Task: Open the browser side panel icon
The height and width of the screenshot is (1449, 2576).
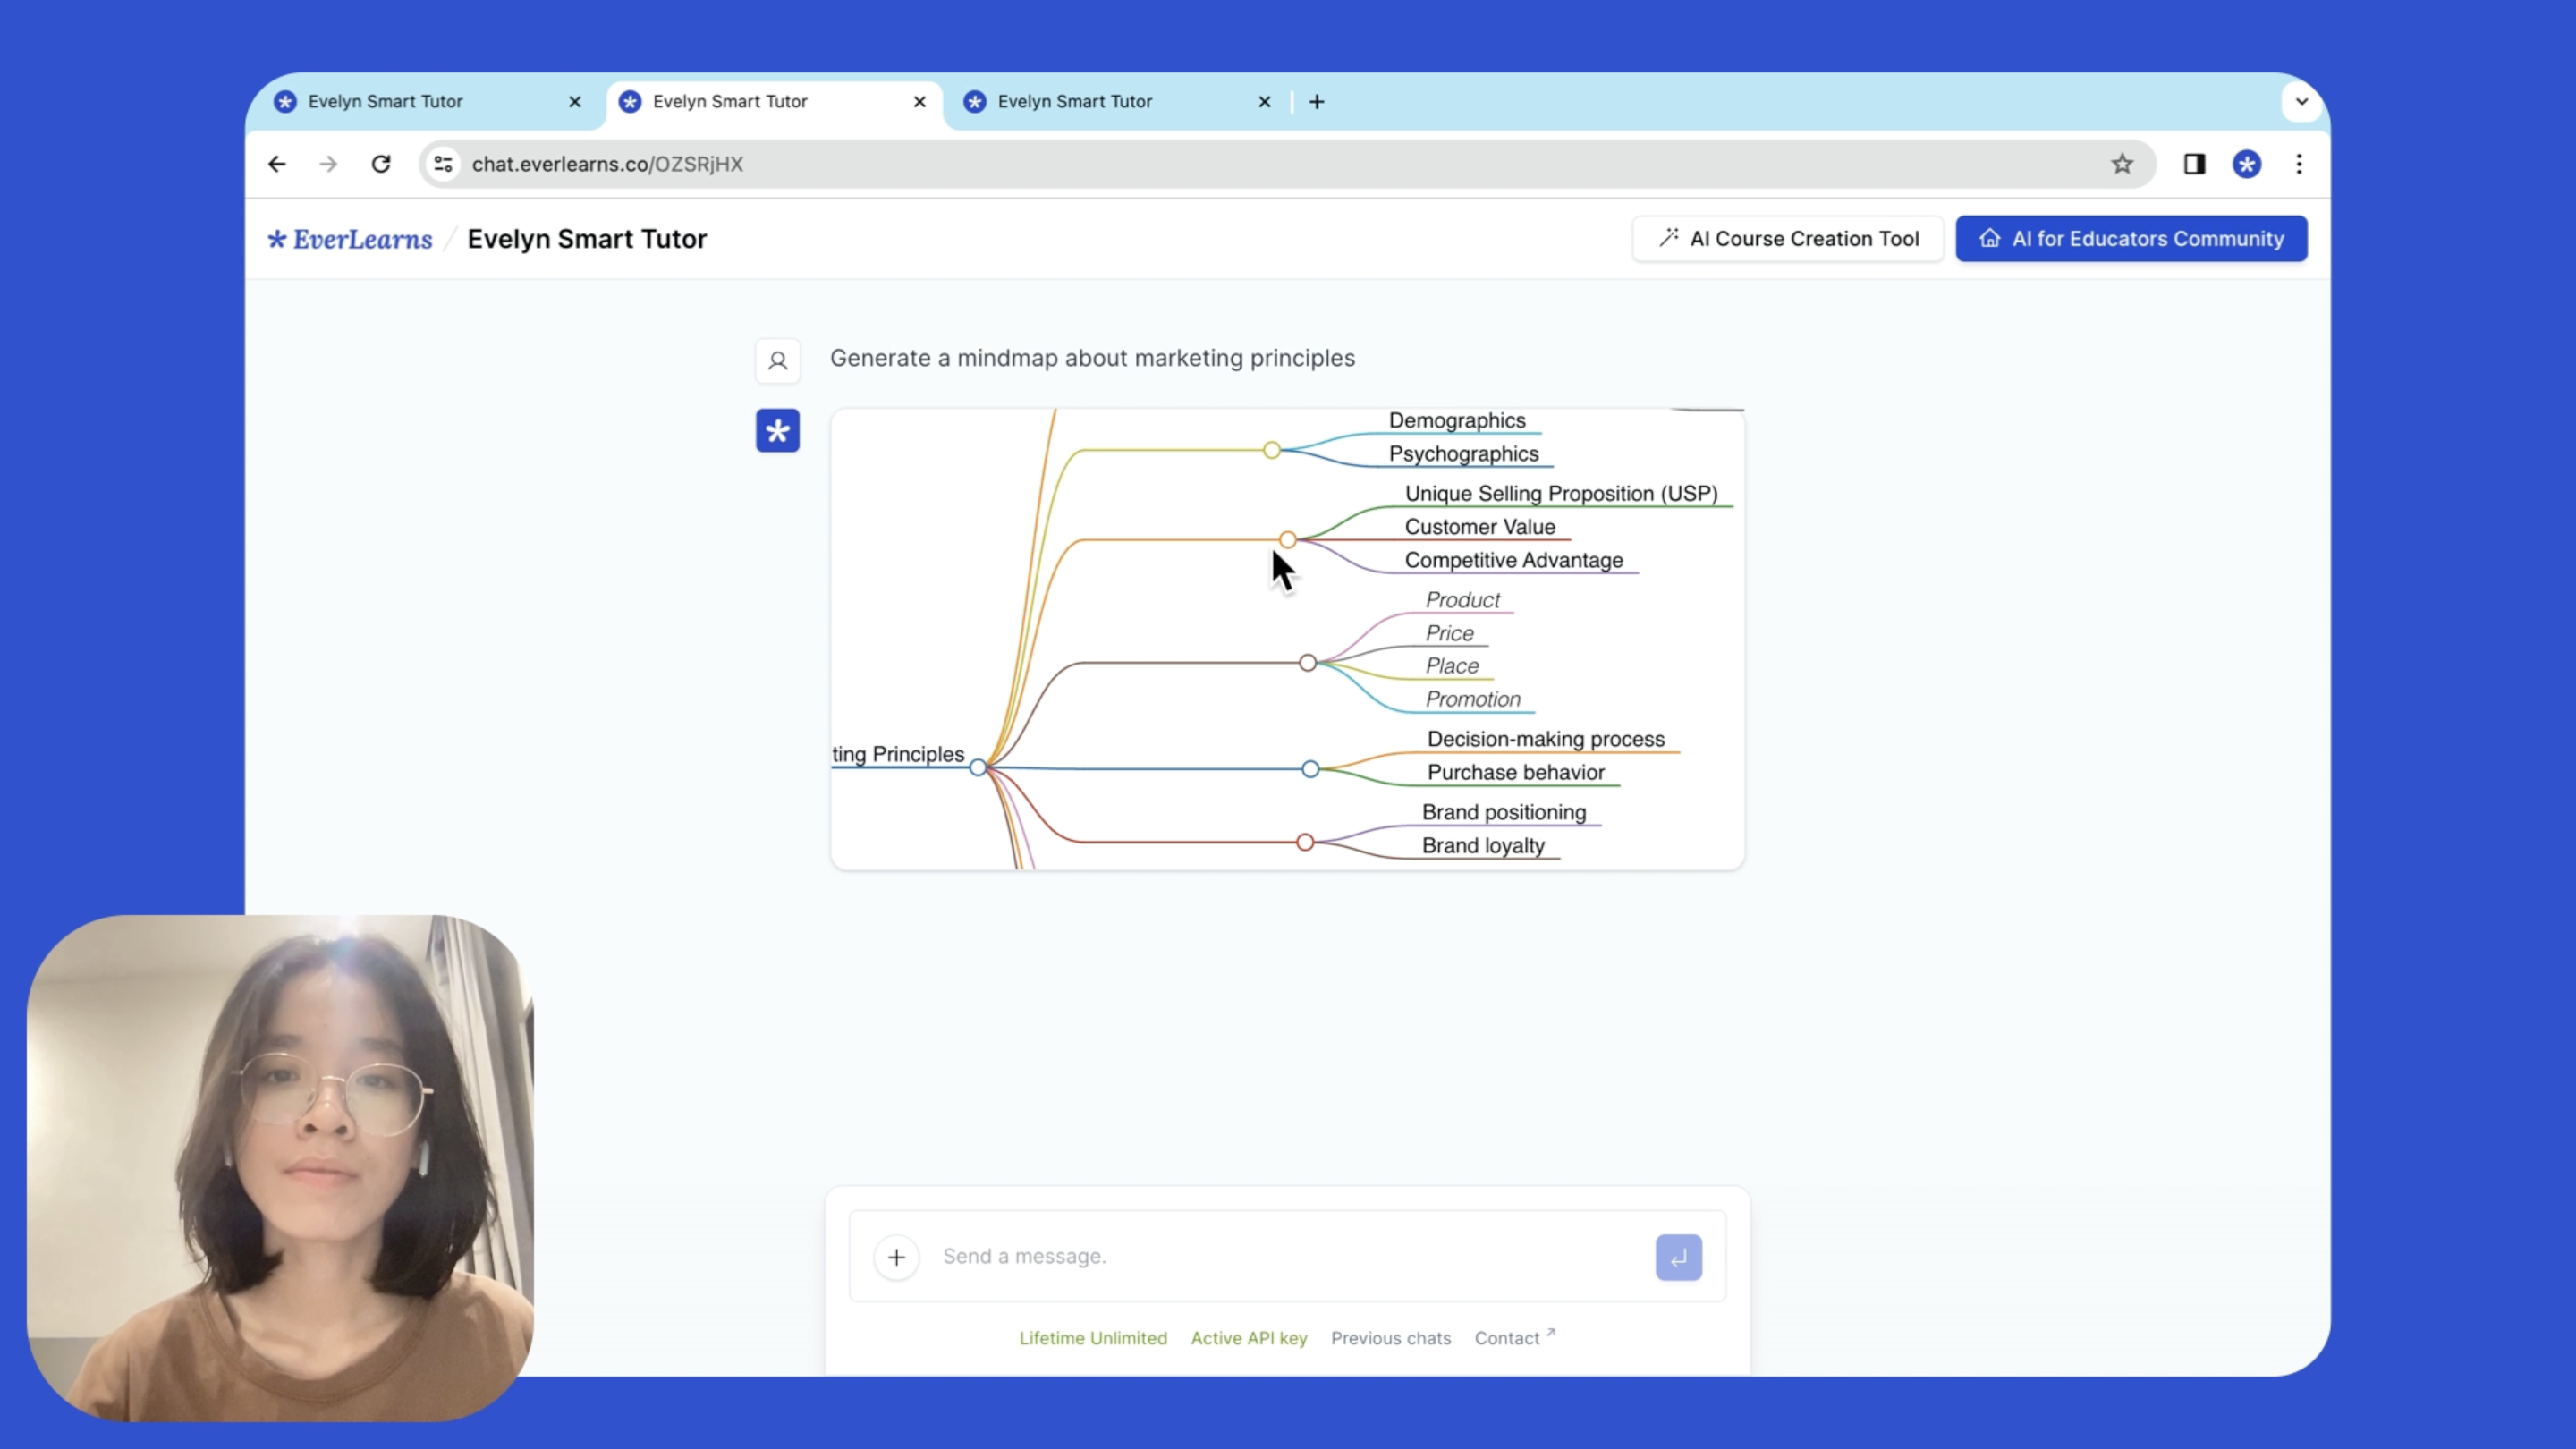Action: coord(2194,164)
